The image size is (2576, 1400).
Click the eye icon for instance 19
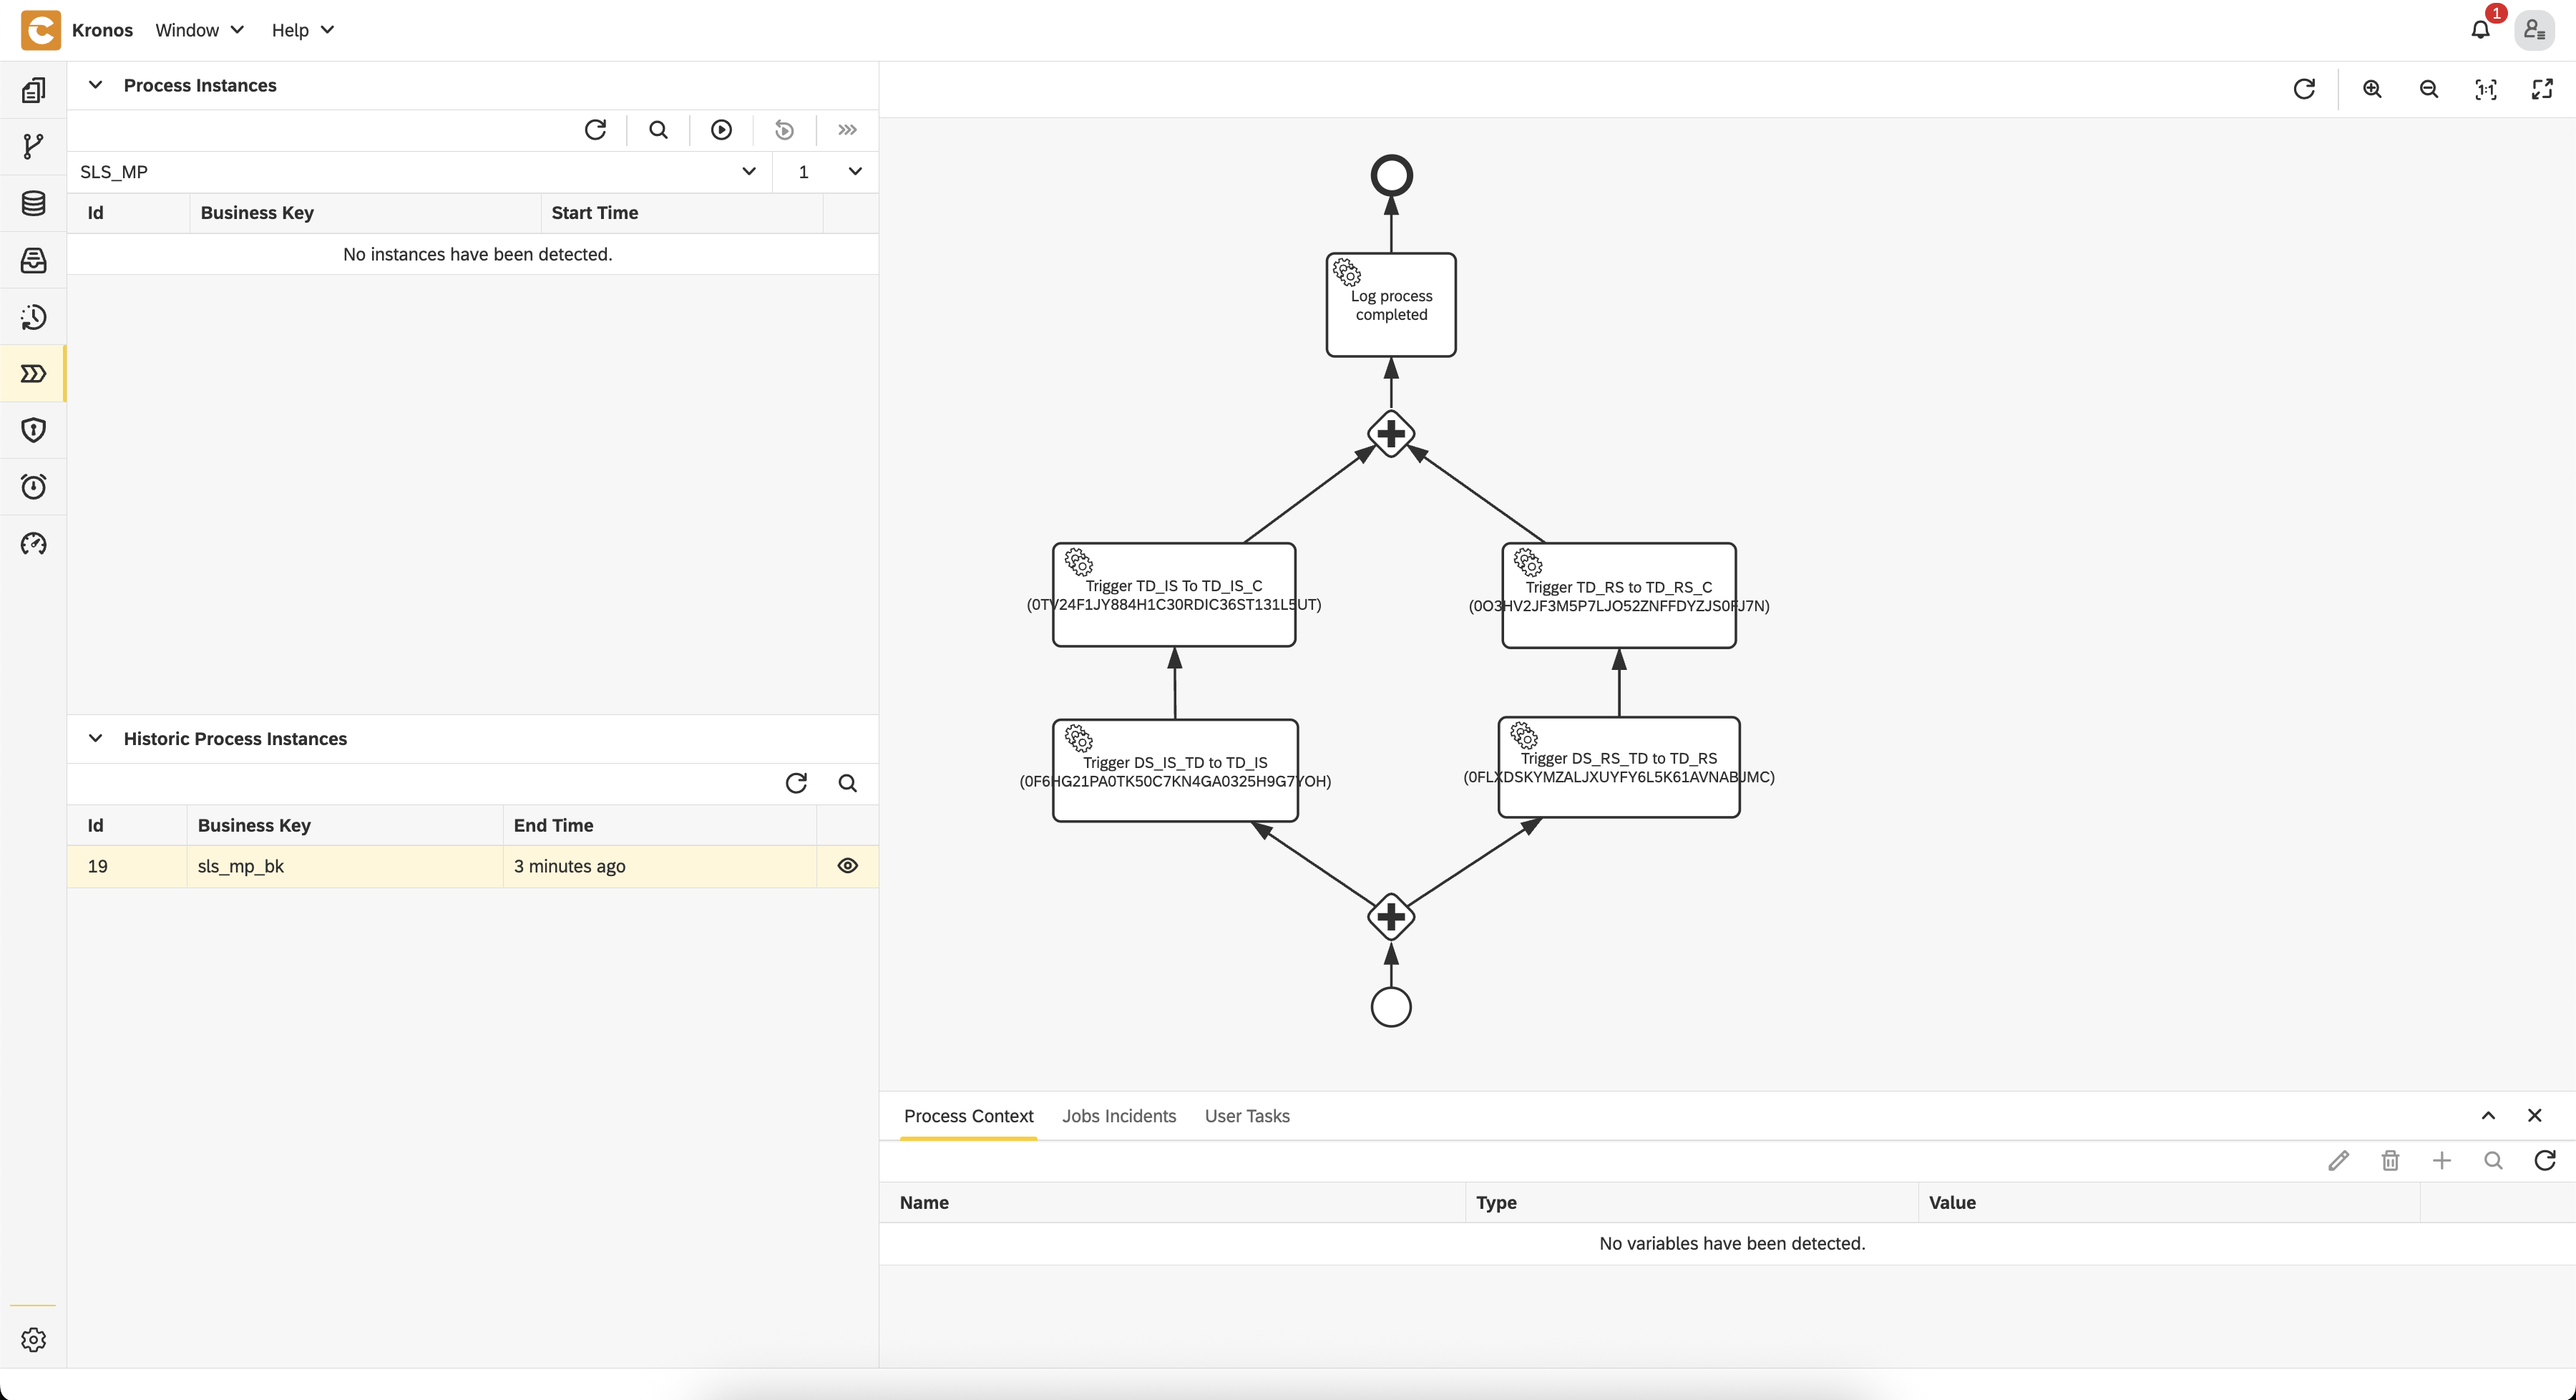[847, 866]
